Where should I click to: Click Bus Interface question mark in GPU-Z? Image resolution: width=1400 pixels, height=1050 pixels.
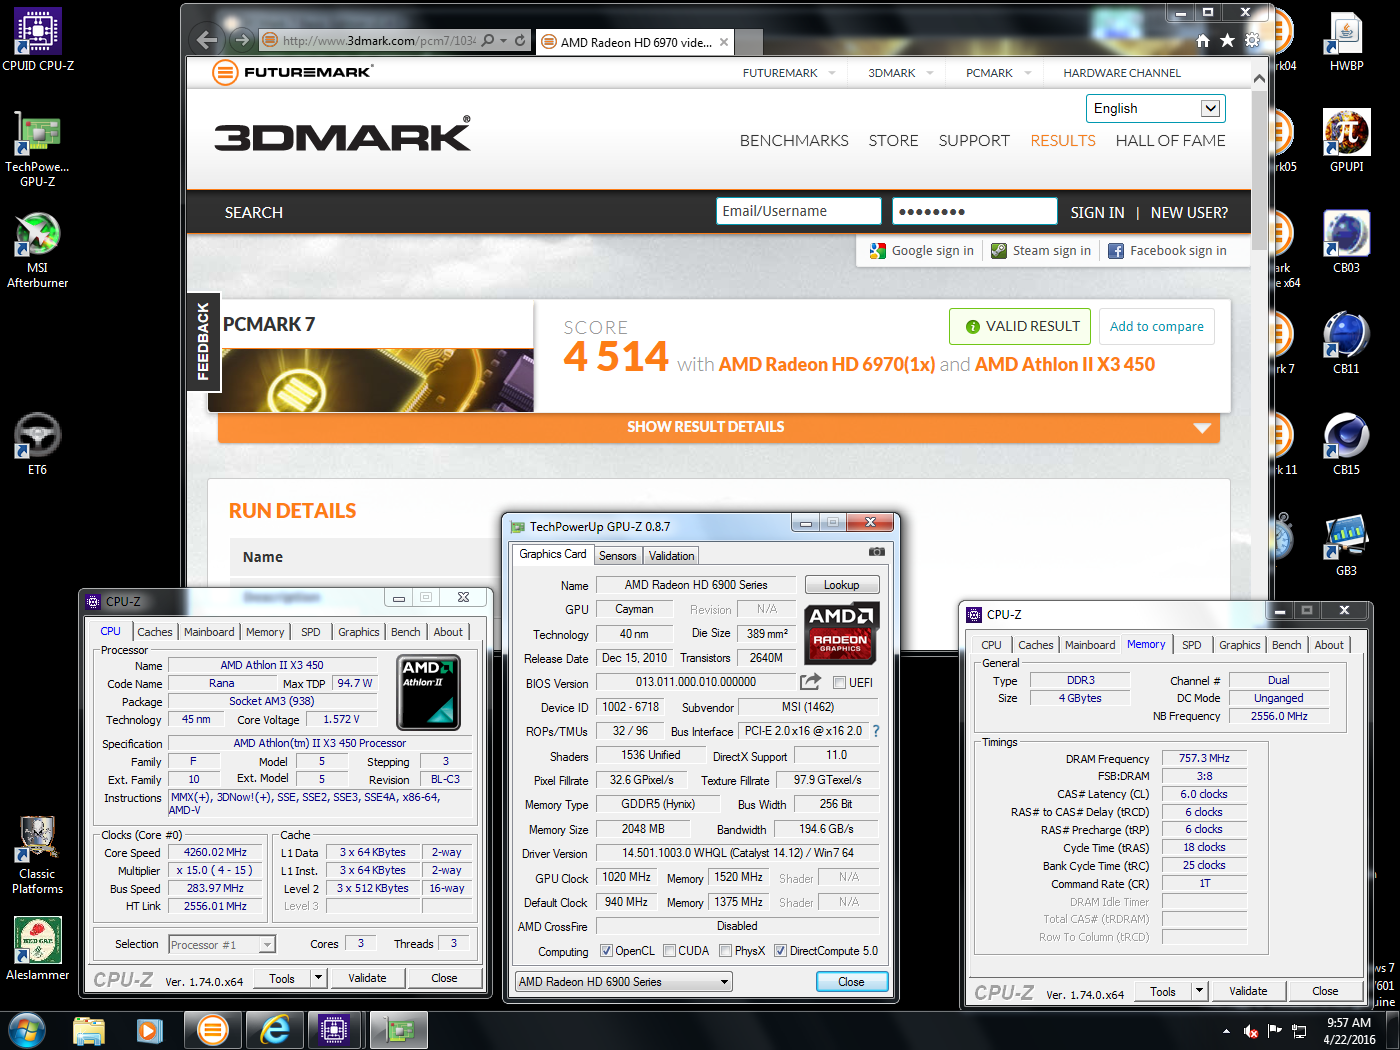click(876, 731)
